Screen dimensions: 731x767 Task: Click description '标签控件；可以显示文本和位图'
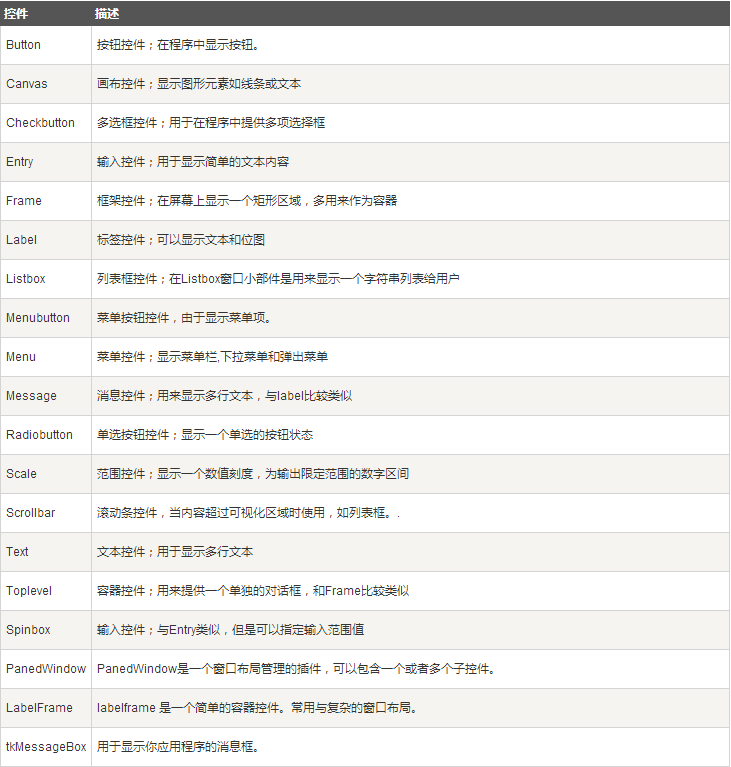point(181,240)
